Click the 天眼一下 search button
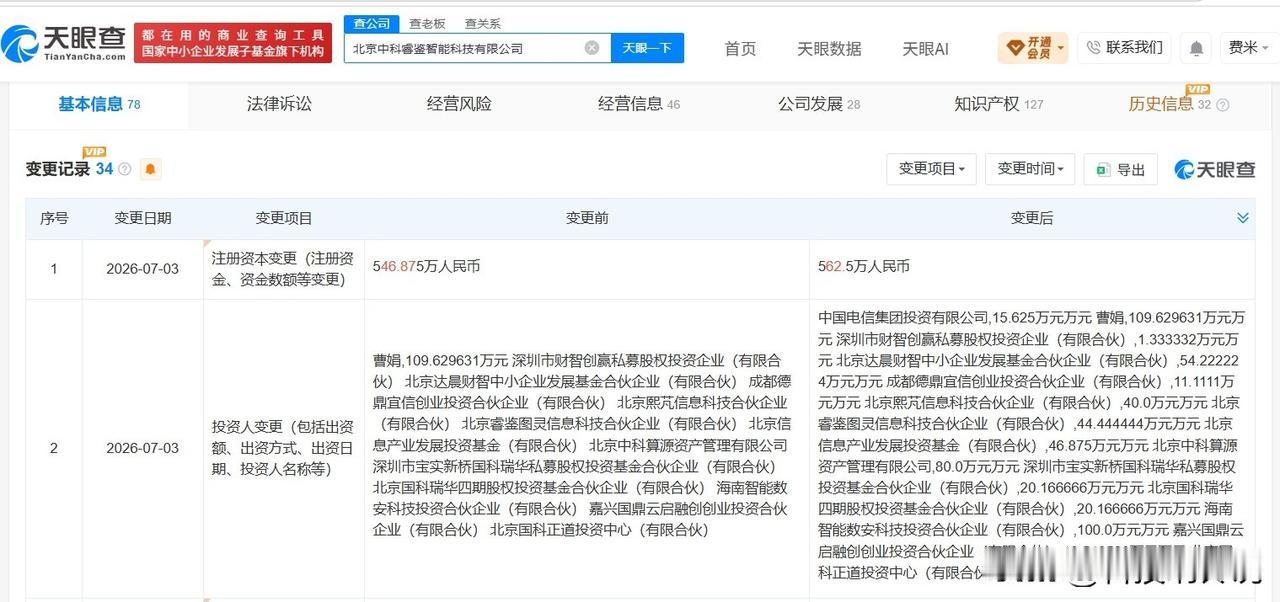The width and height of the screenshot is (1280, 602). (x=647, y=48)
